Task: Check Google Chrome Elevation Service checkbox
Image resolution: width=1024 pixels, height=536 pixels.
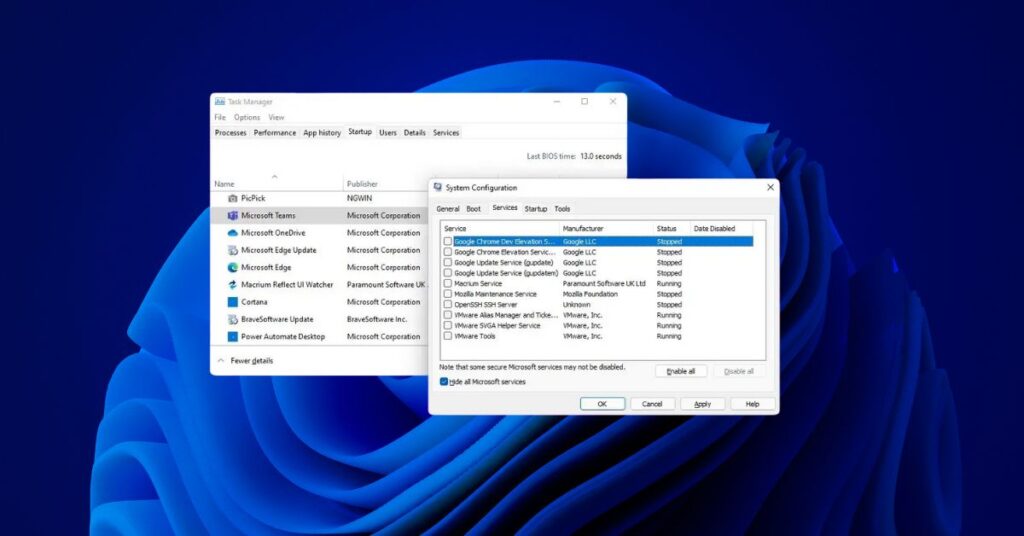Action: [447, 252]
